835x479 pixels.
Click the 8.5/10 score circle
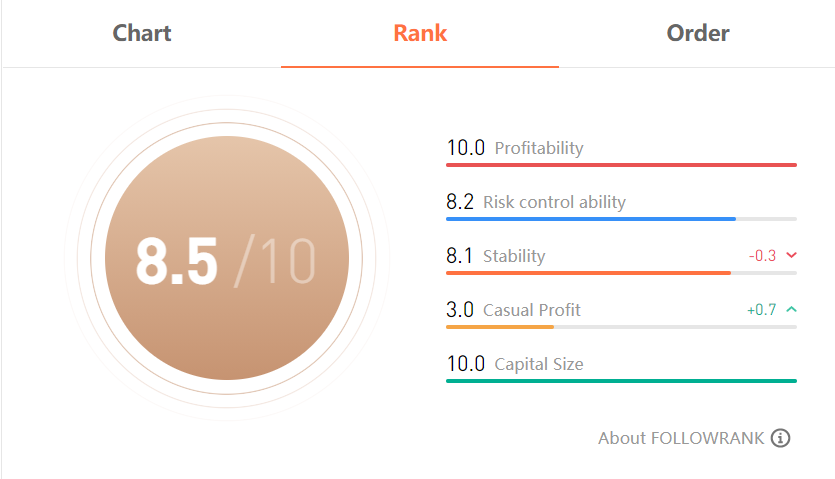click(227, 258)
